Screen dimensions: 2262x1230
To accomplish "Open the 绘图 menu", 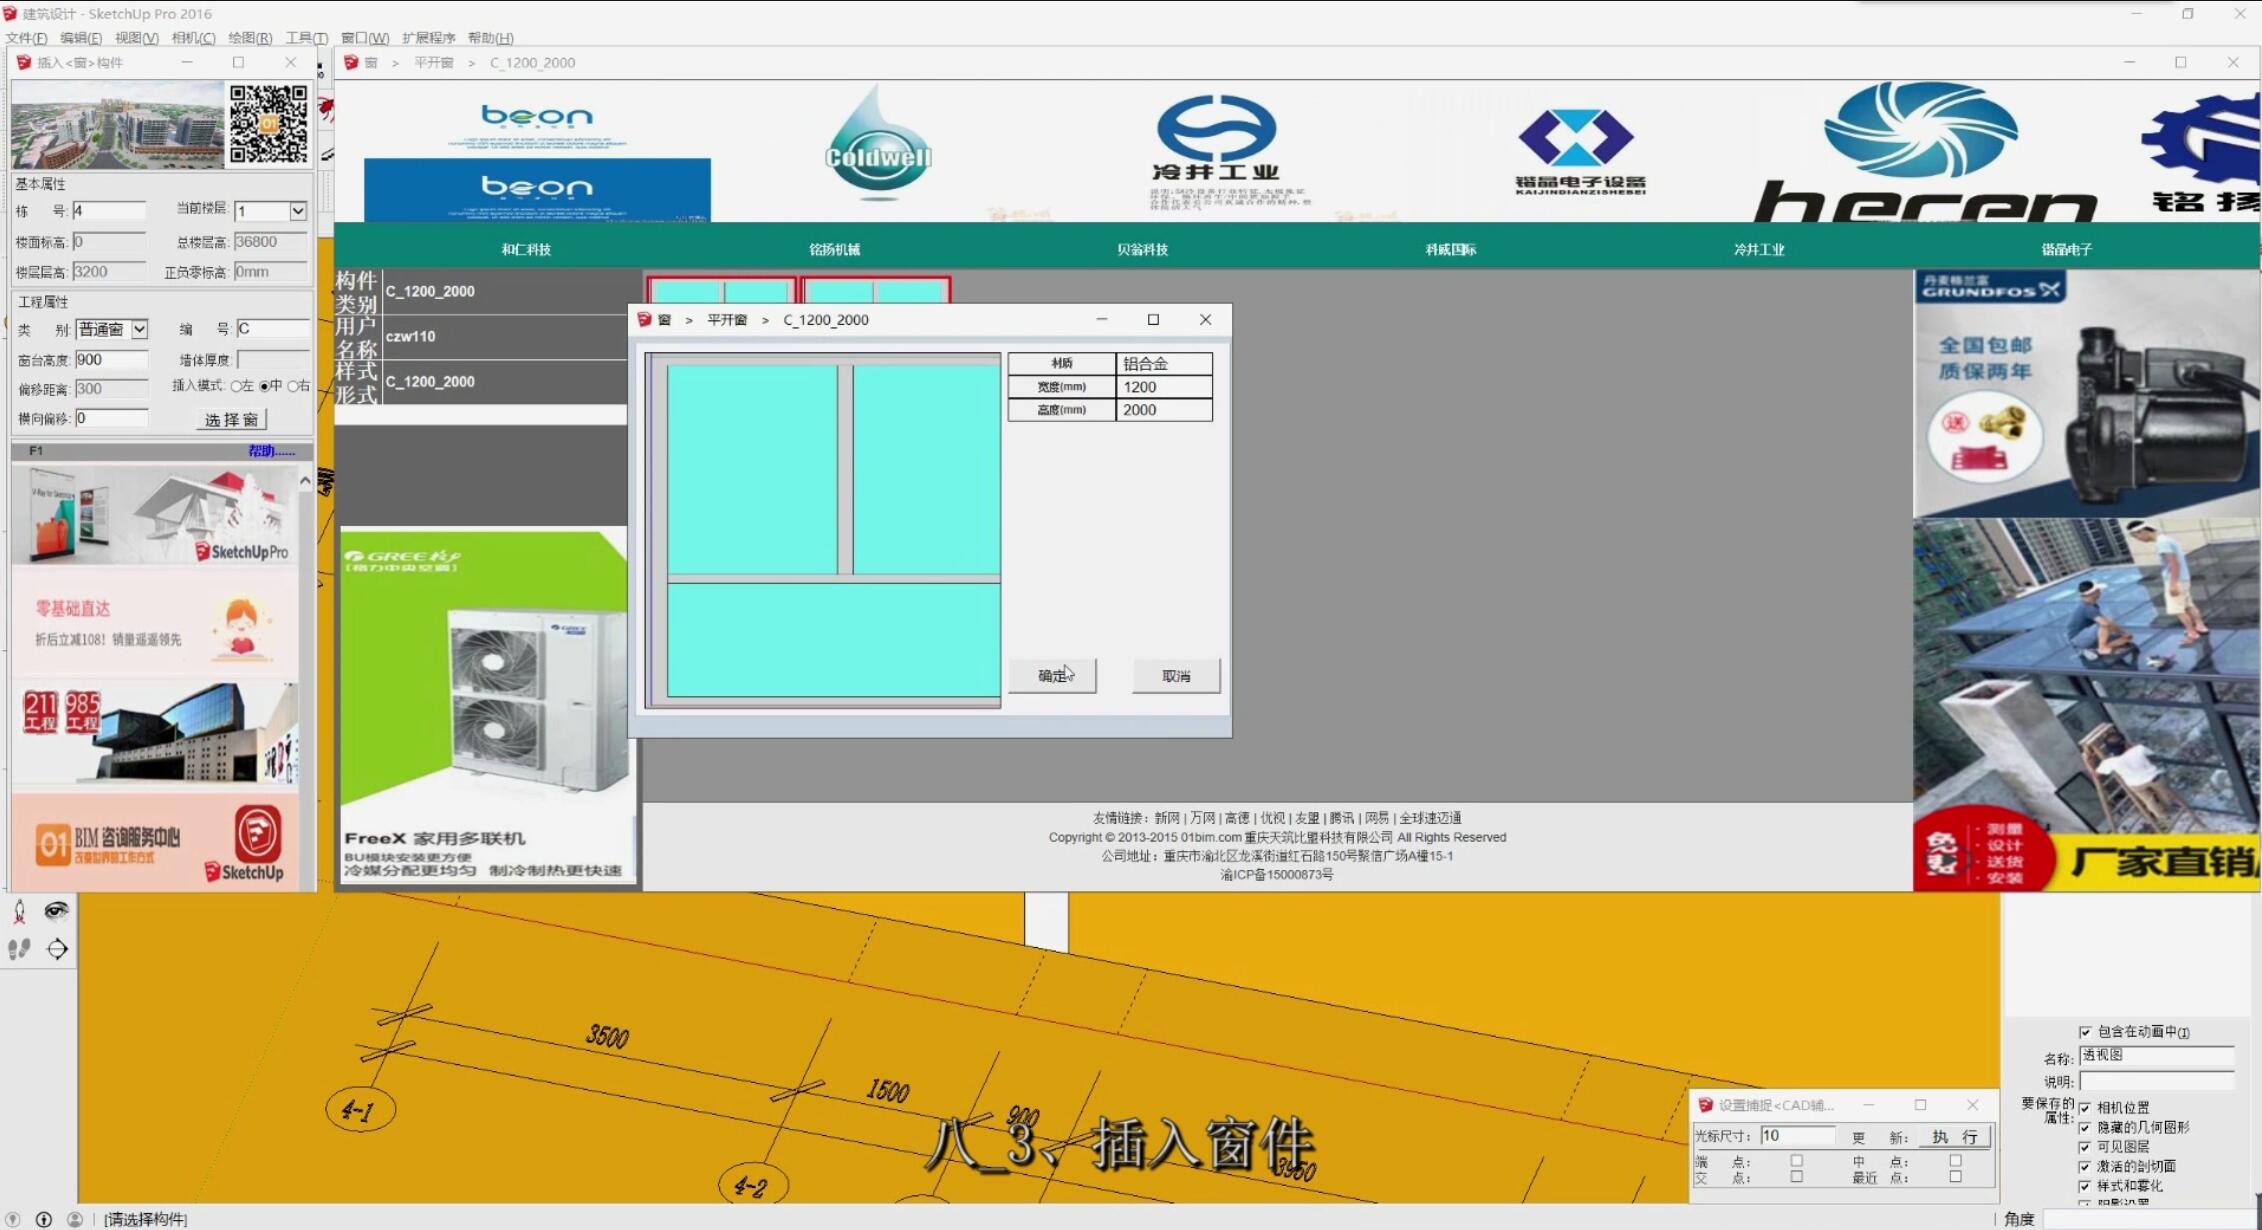I will [x=250, y=38].
